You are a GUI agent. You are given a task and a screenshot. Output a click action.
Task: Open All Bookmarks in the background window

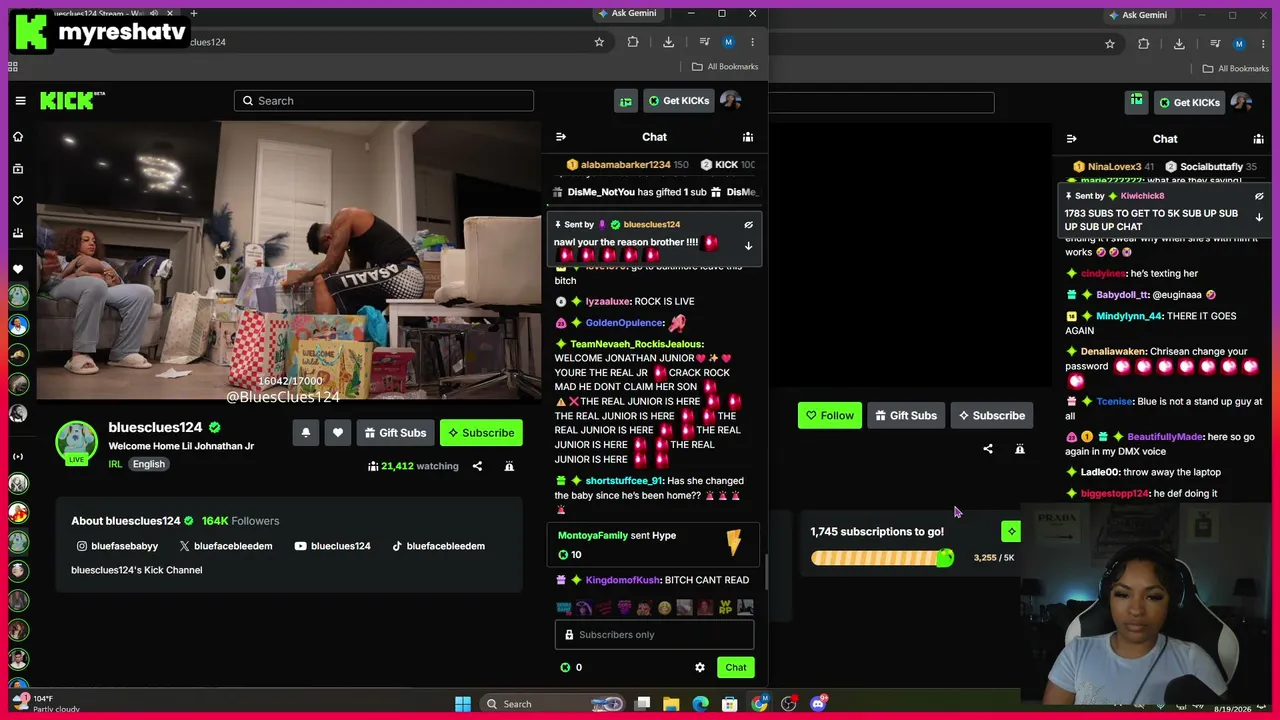1236,69
